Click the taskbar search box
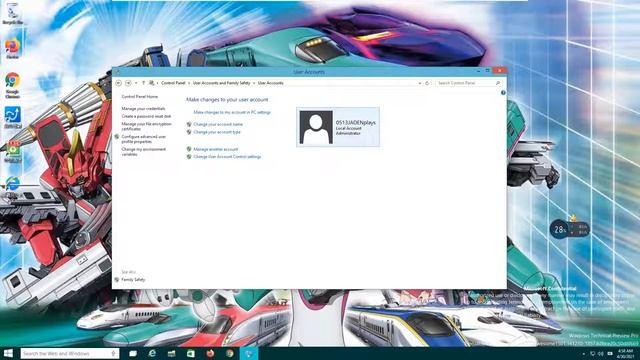 70,353
